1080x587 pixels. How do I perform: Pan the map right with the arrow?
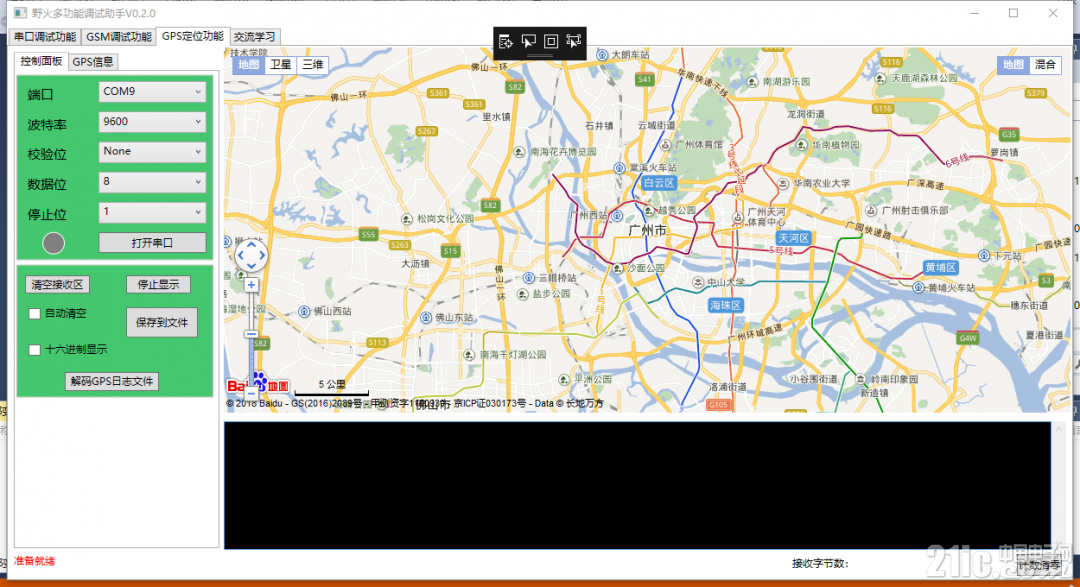(262, 256)
